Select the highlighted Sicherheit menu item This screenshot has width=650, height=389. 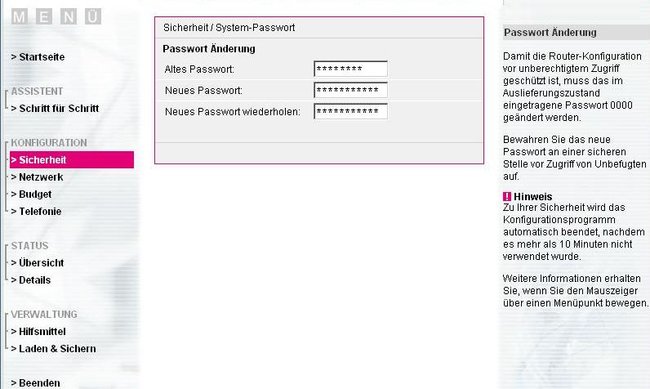(x=72, y=160)
